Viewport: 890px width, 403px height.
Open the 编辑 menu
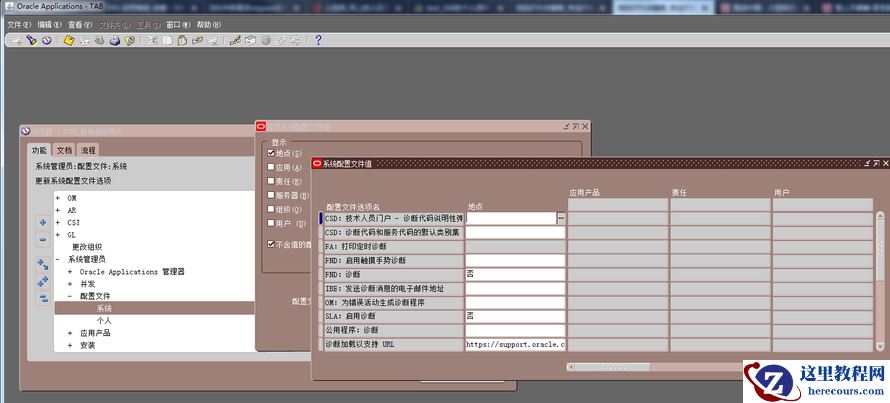[49, 25]
